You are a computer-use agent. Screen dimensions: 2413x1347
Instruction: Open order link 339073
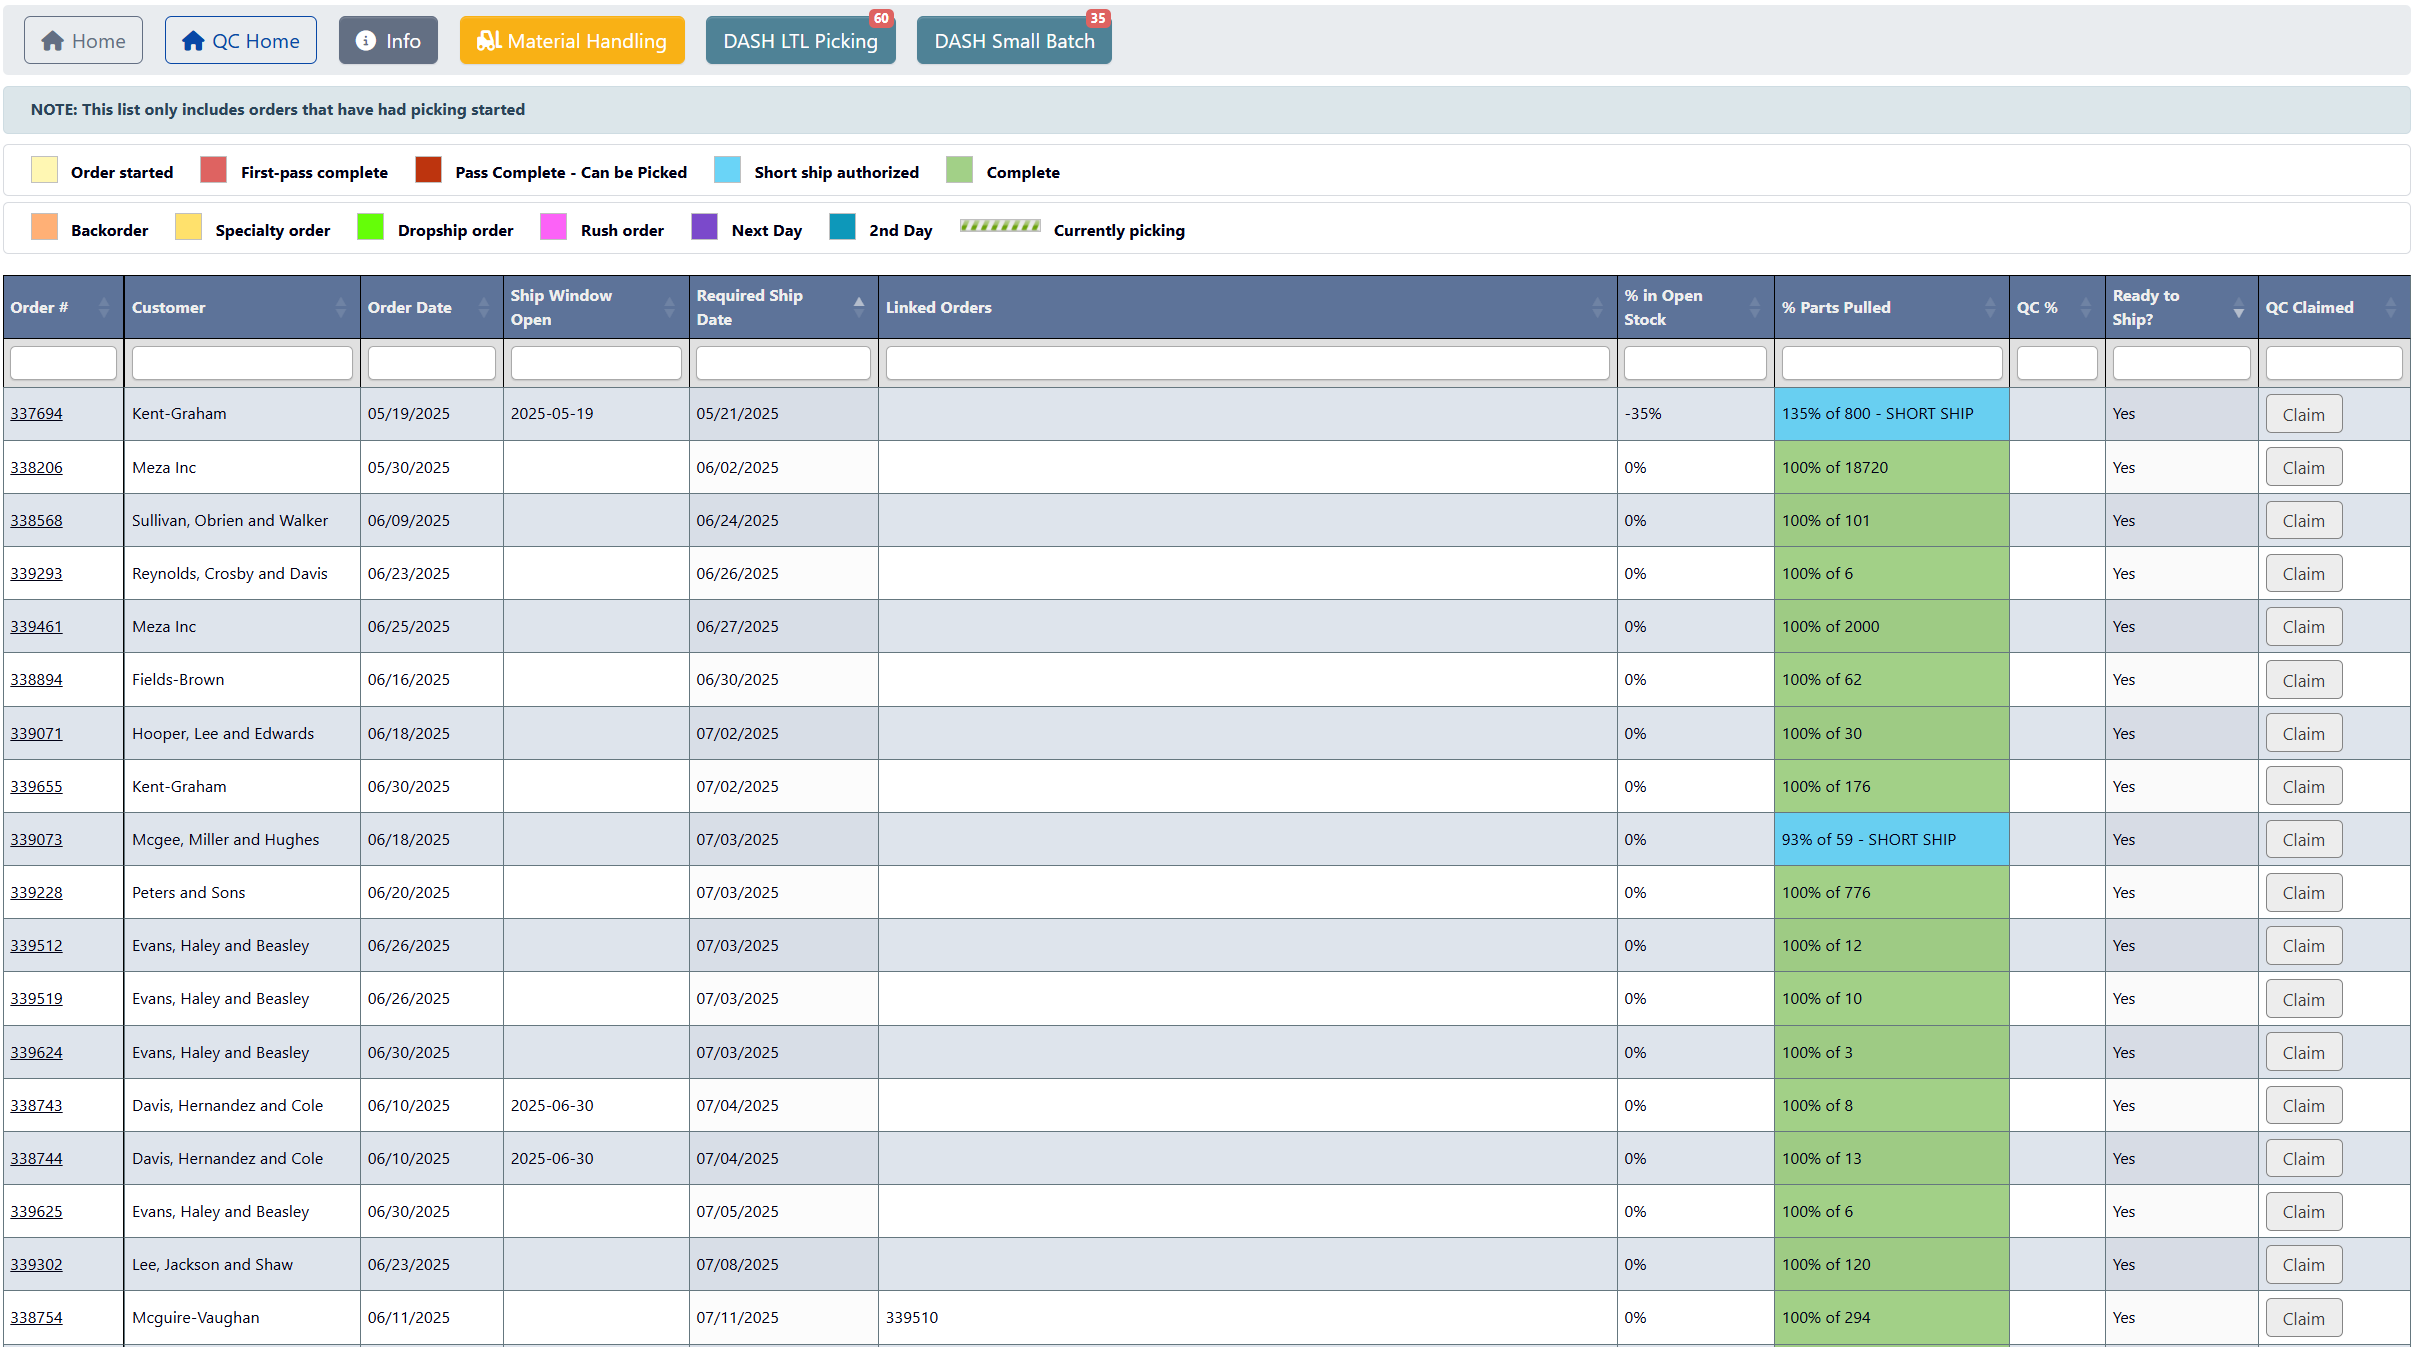(x=36, y=840)
